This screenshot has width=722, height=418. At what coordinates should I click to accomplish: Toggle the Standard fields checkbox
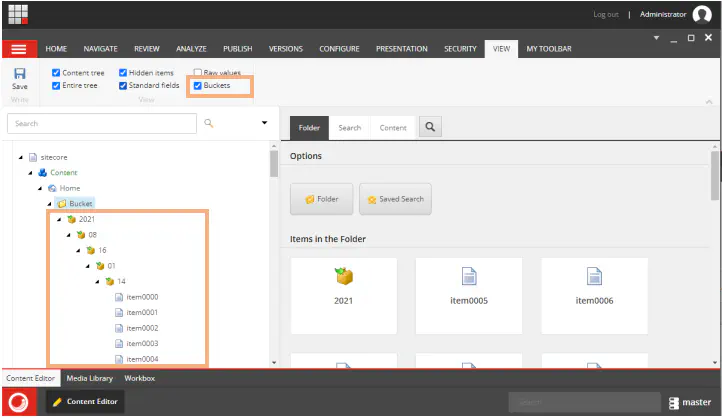pos(123,86)
